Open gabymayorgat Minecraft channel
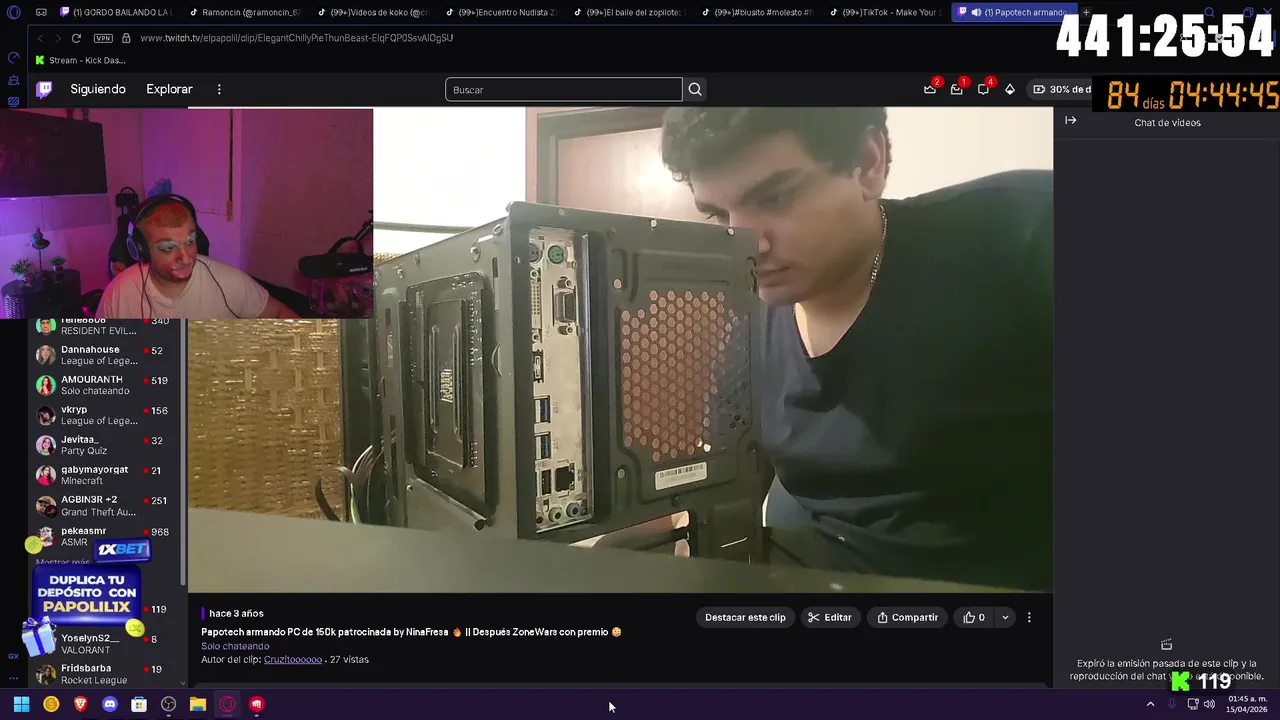This screenshot has height=720, width=1280. click(106, 475)
